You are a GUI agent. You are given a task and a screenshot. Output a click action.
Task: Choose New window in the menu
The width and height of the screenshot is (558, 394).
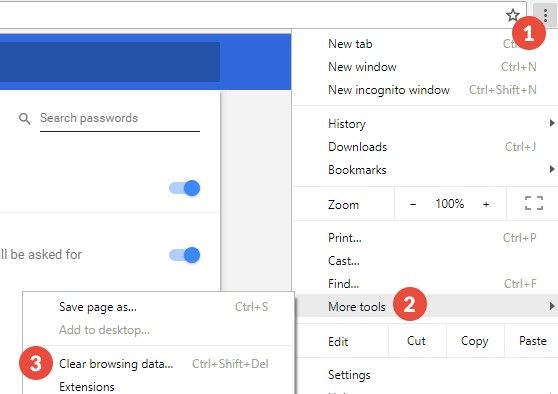[x=425, y=67]
